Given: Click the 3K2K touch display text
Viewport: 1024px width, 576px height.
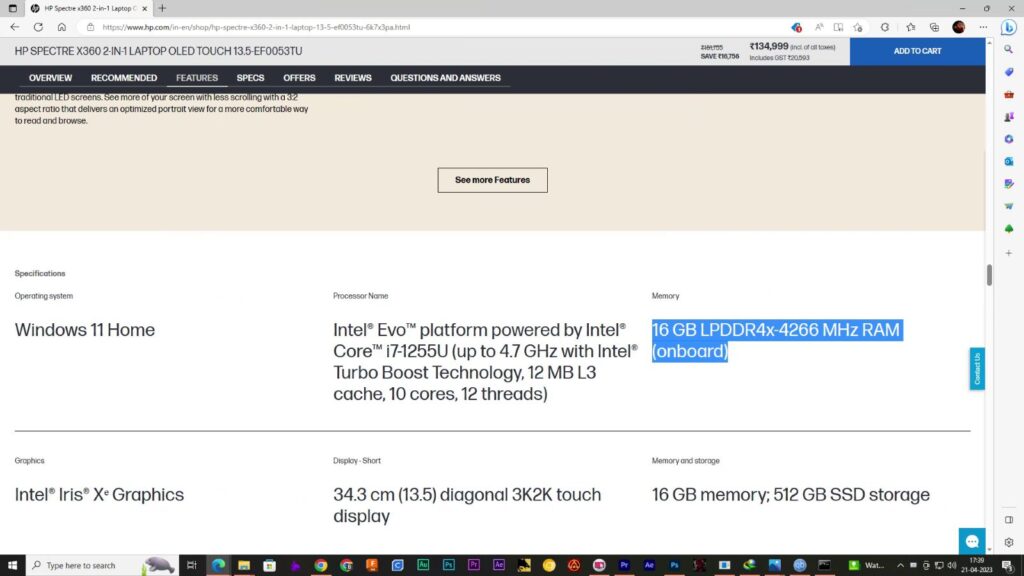Looking at the screenshot, I should click(x=467, y=505).
